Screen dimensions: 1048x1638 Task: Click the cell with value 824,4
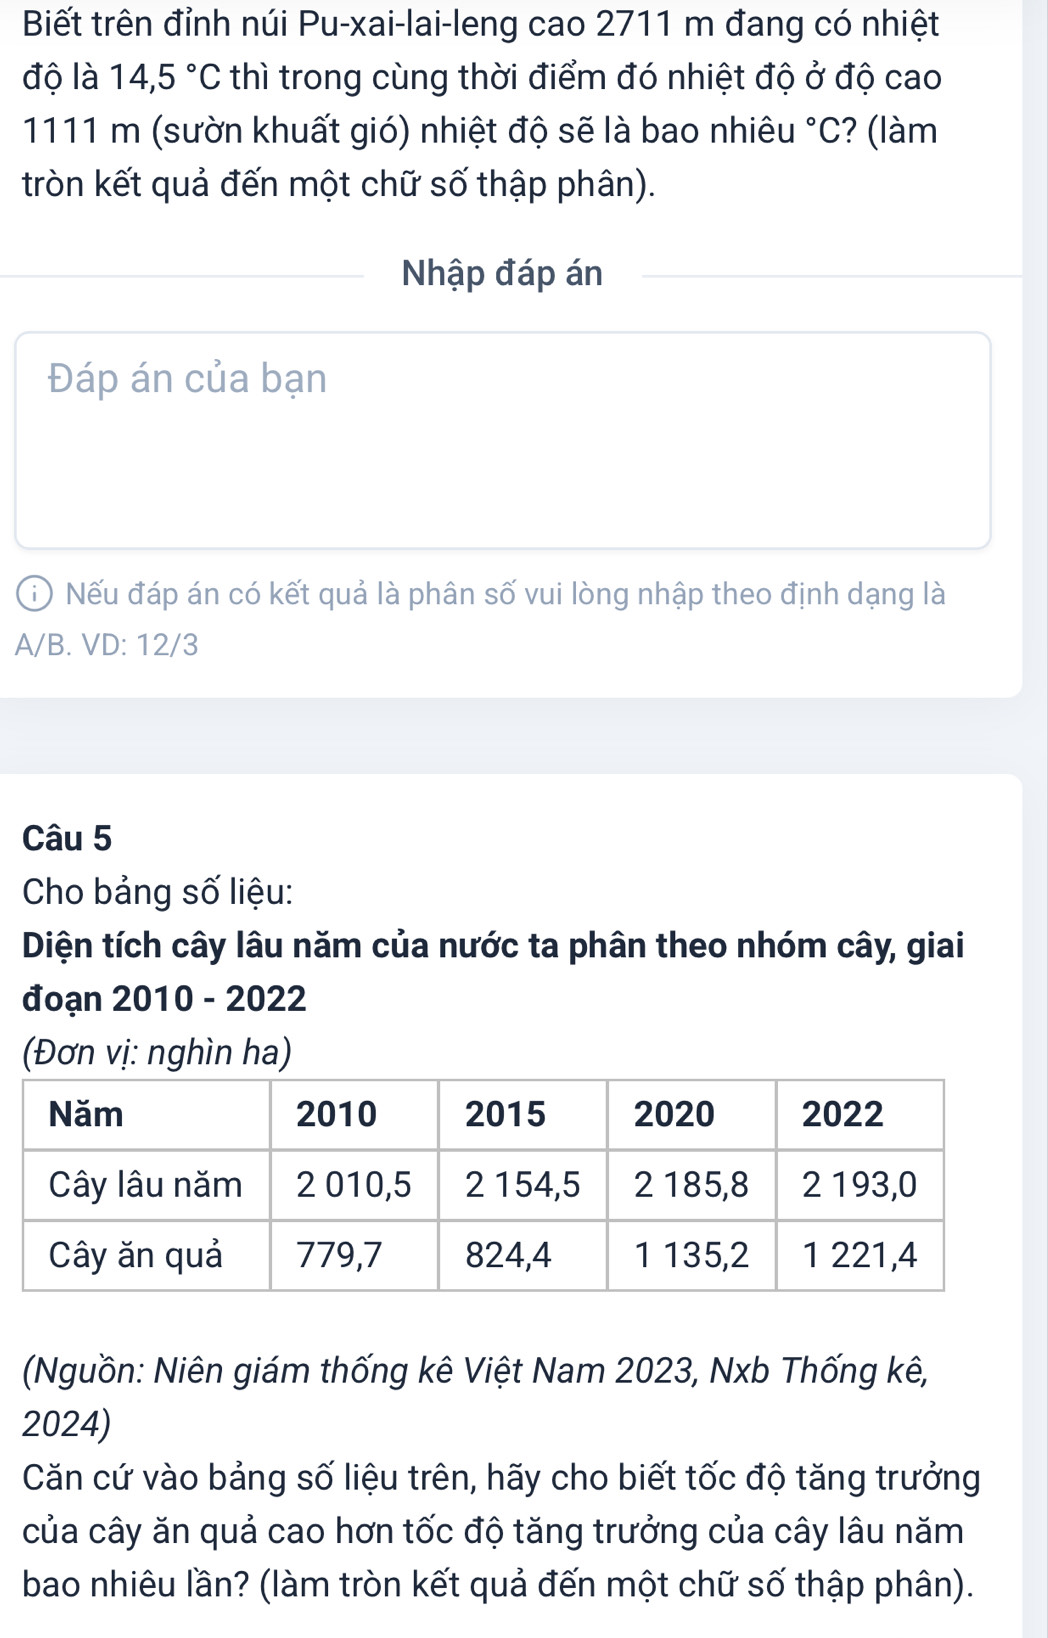point(523,1255)
